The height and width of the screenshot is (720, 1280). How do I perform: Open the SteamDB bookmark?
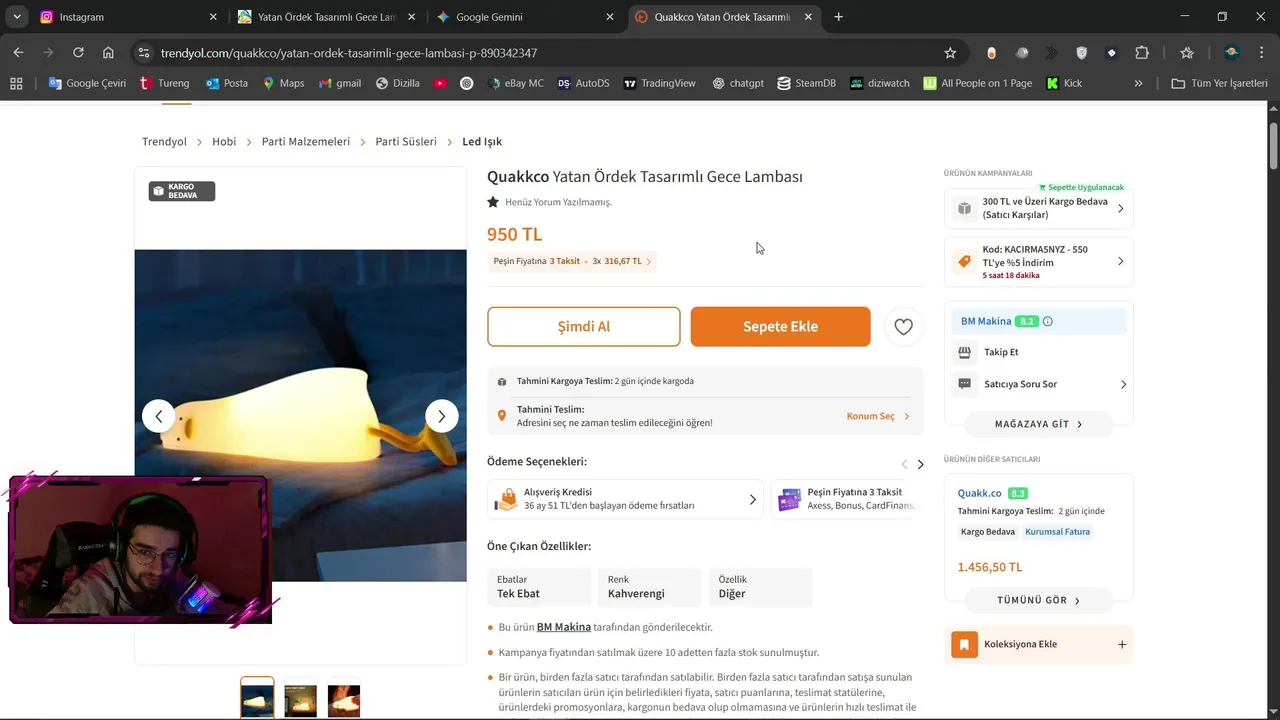point(806,83)
